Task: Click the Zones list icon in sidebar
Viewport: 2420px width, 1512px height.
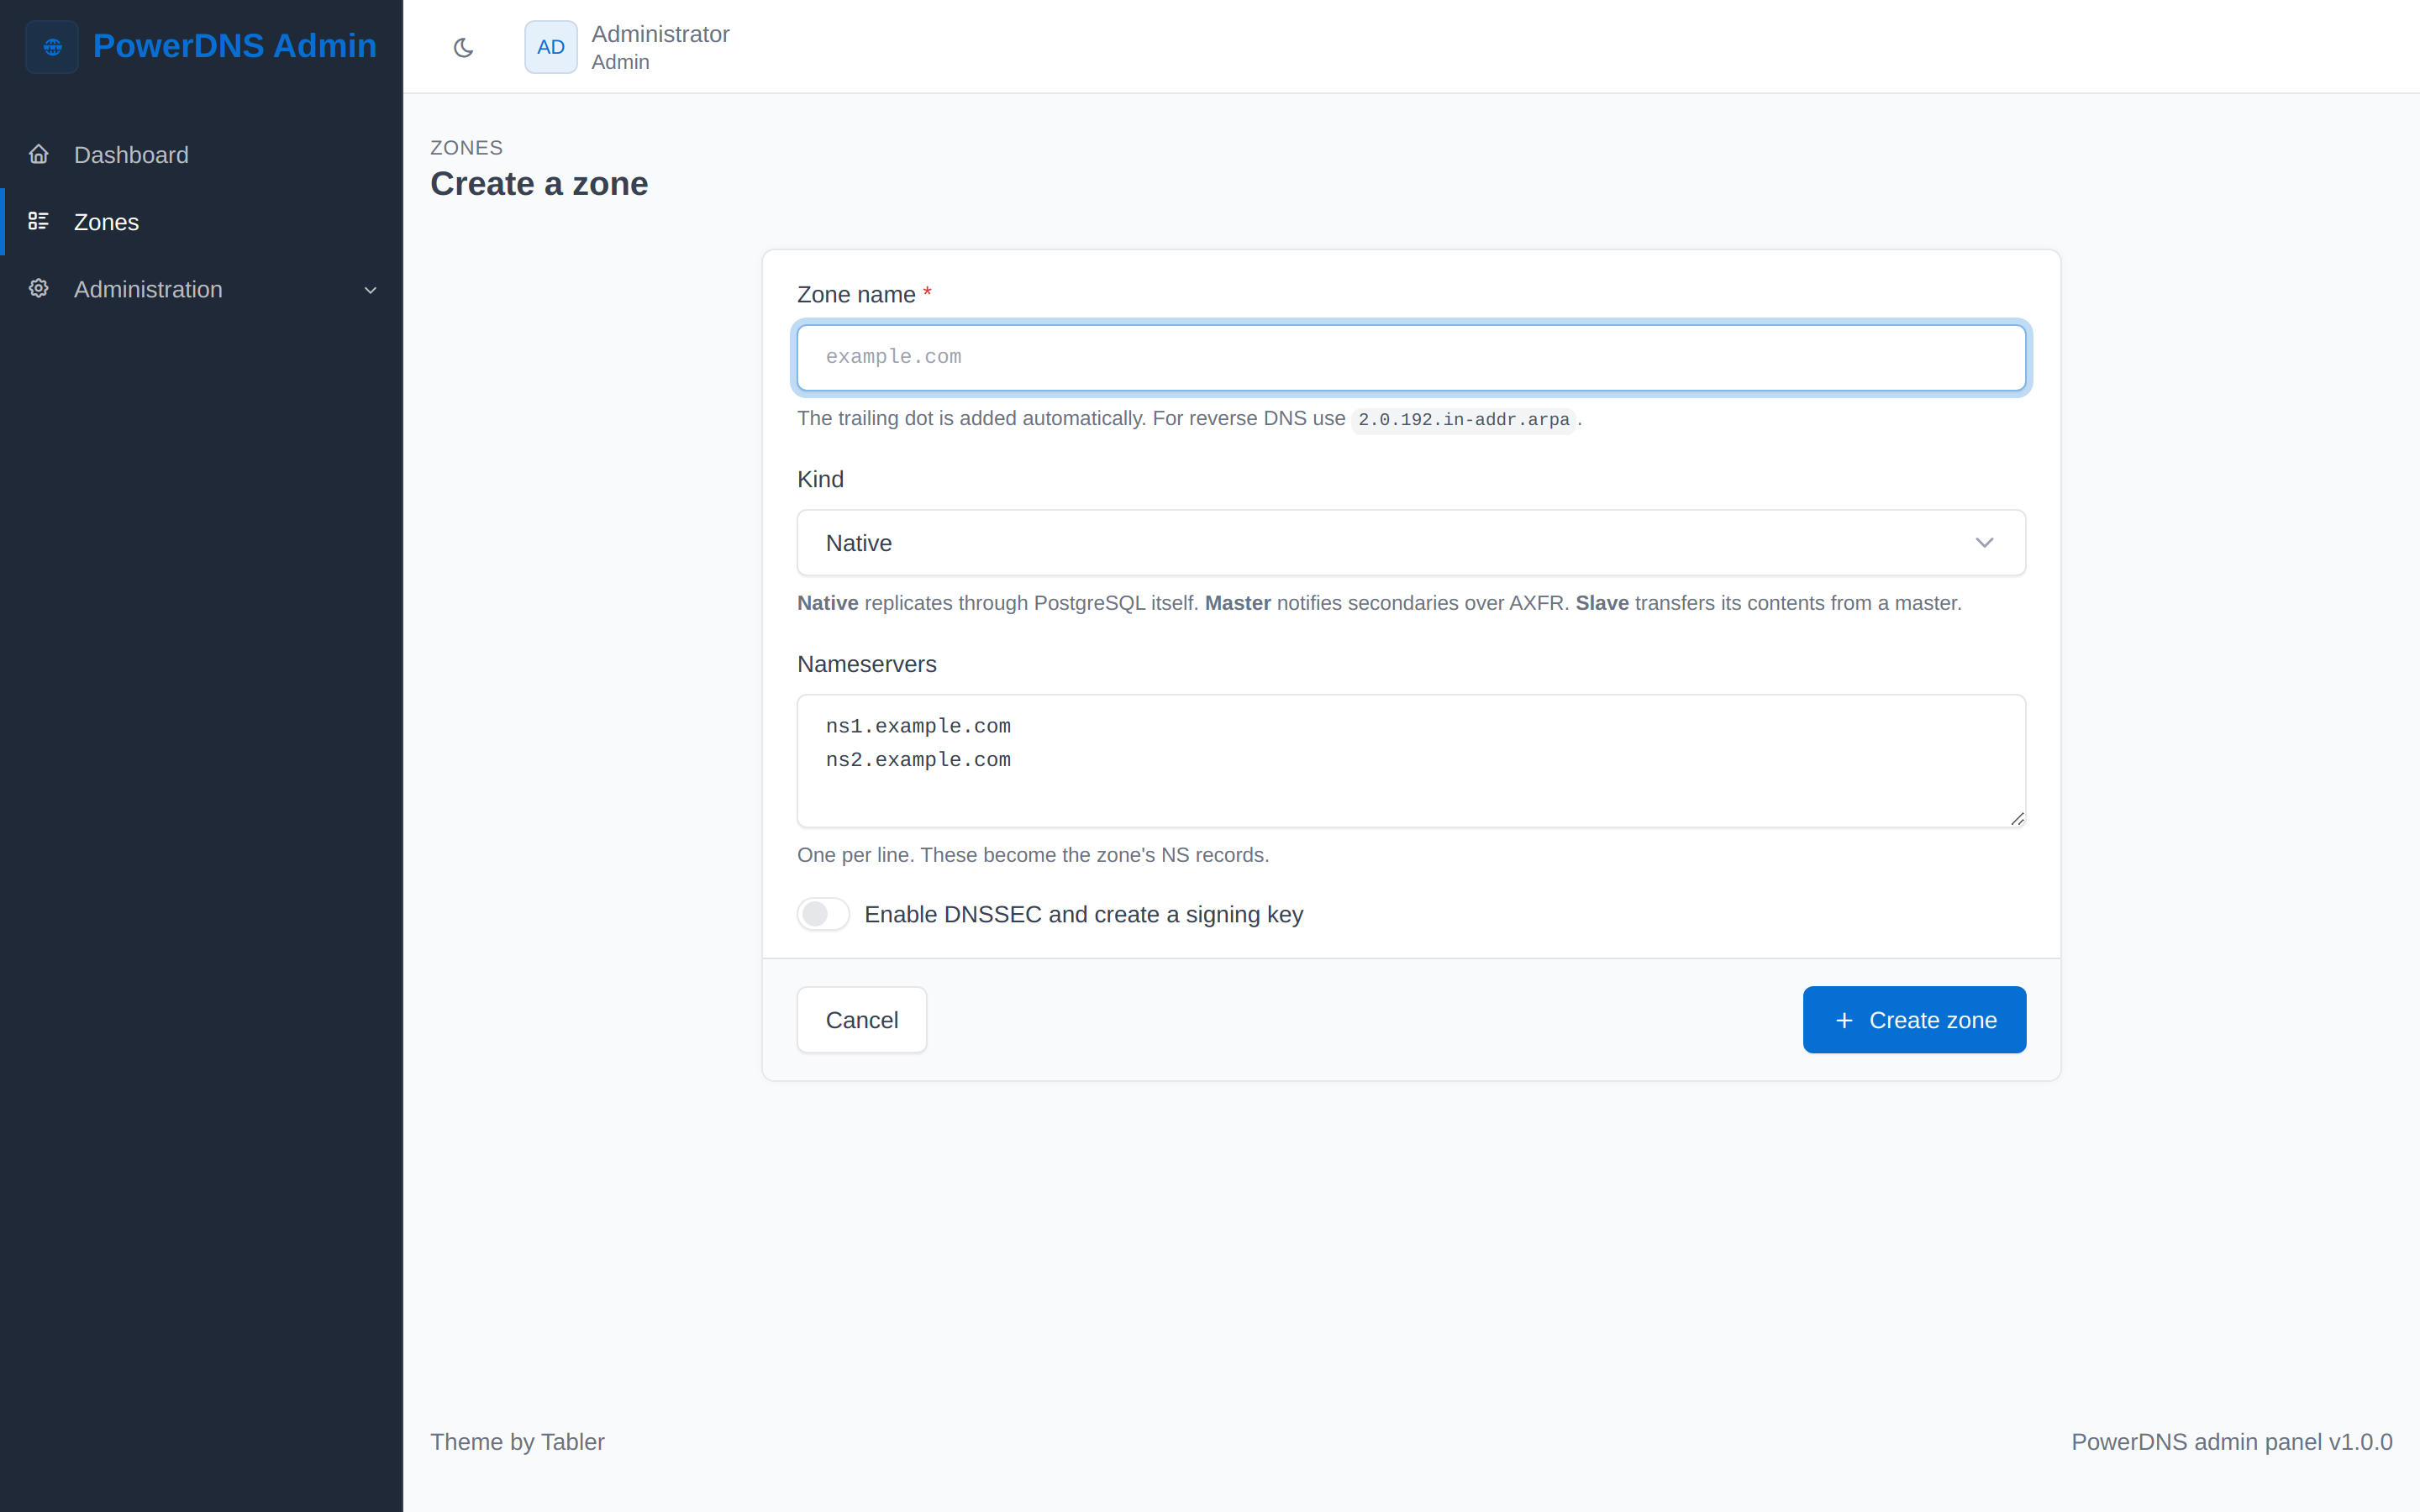Action: click(39, 221)
